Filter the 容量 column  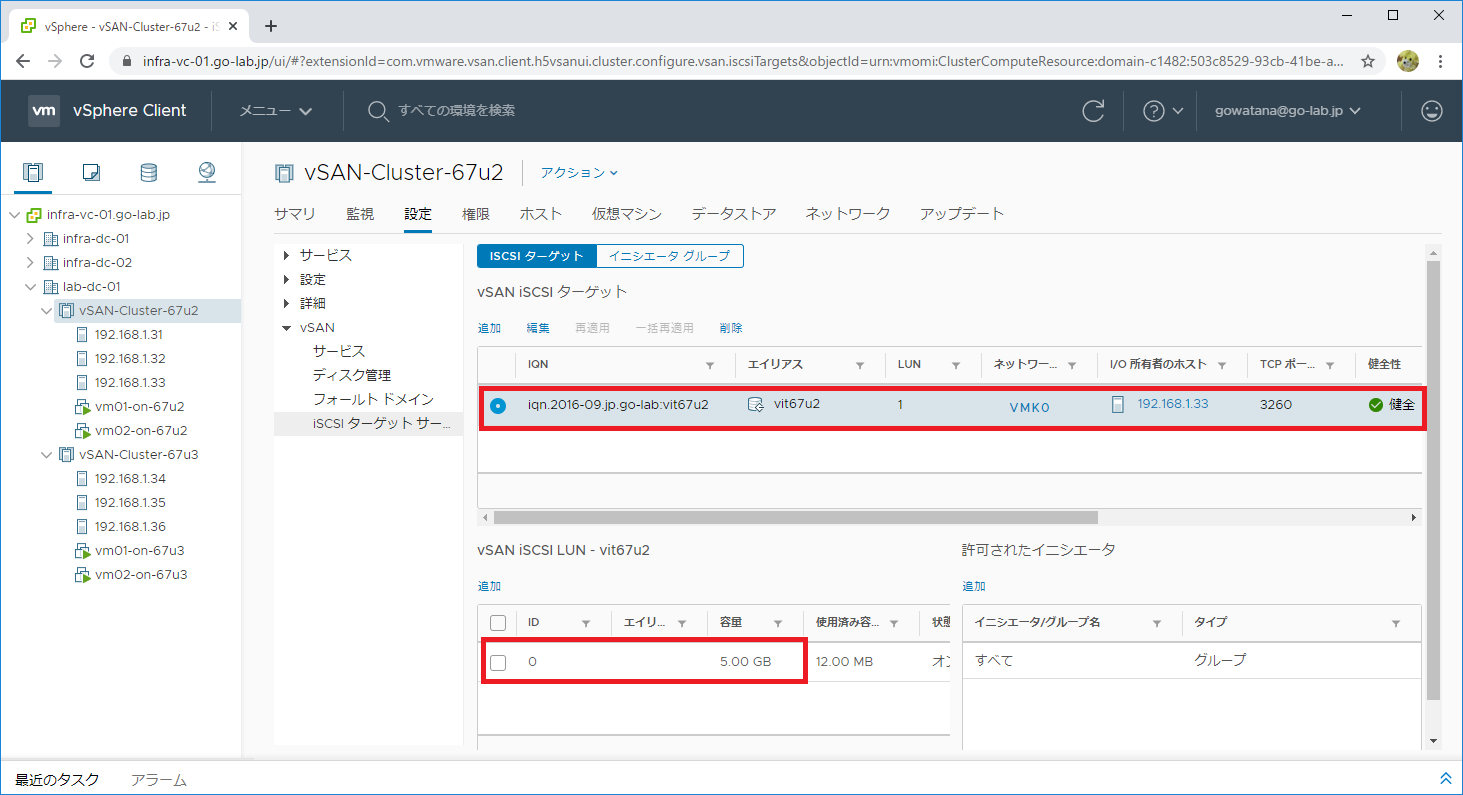click(777, 623)
